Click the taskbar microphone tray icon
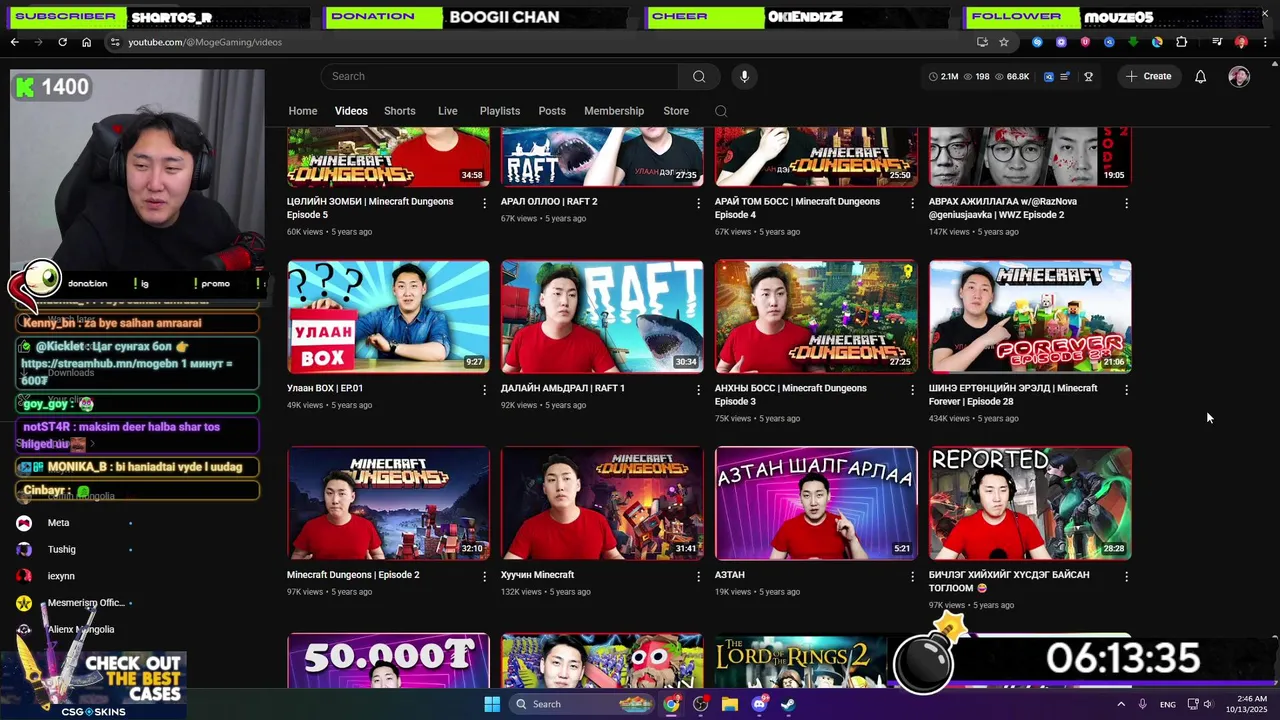Screen dimensions: 1280x720 tap(1143, 704)
